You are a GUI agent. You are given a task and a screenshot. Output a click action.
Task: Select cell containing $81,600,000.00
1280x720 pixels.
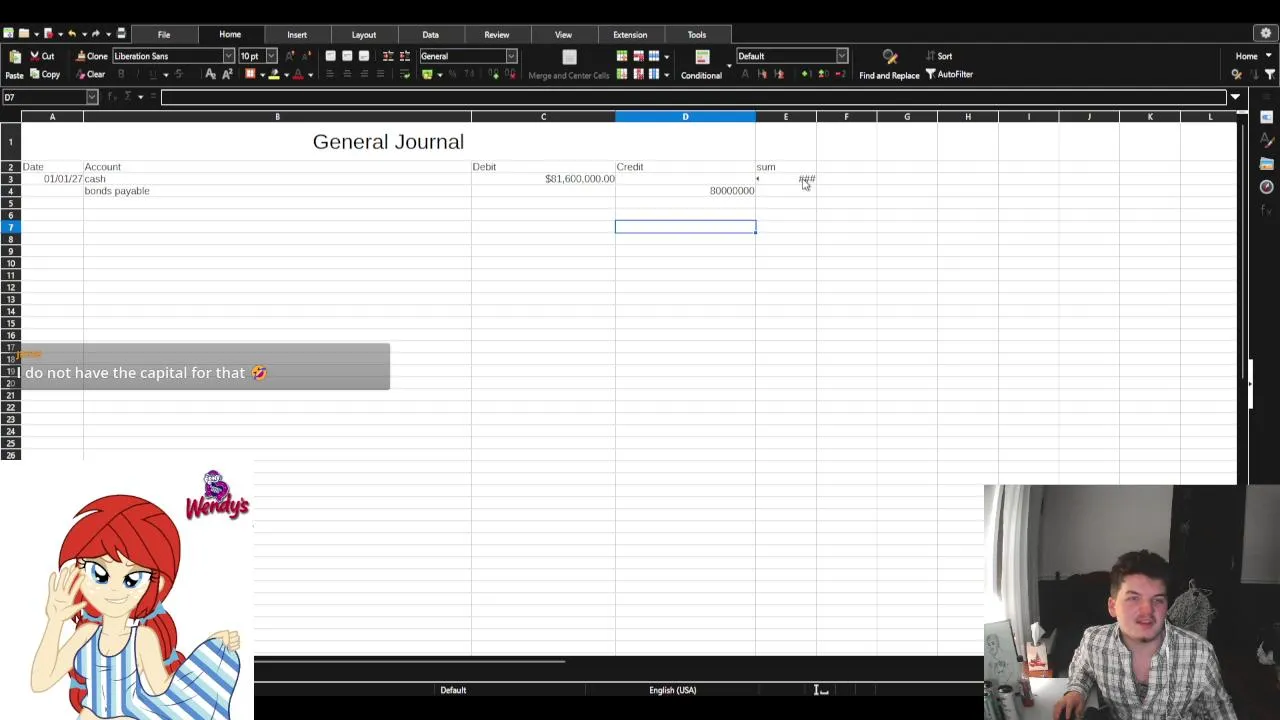tap(543, 179)
